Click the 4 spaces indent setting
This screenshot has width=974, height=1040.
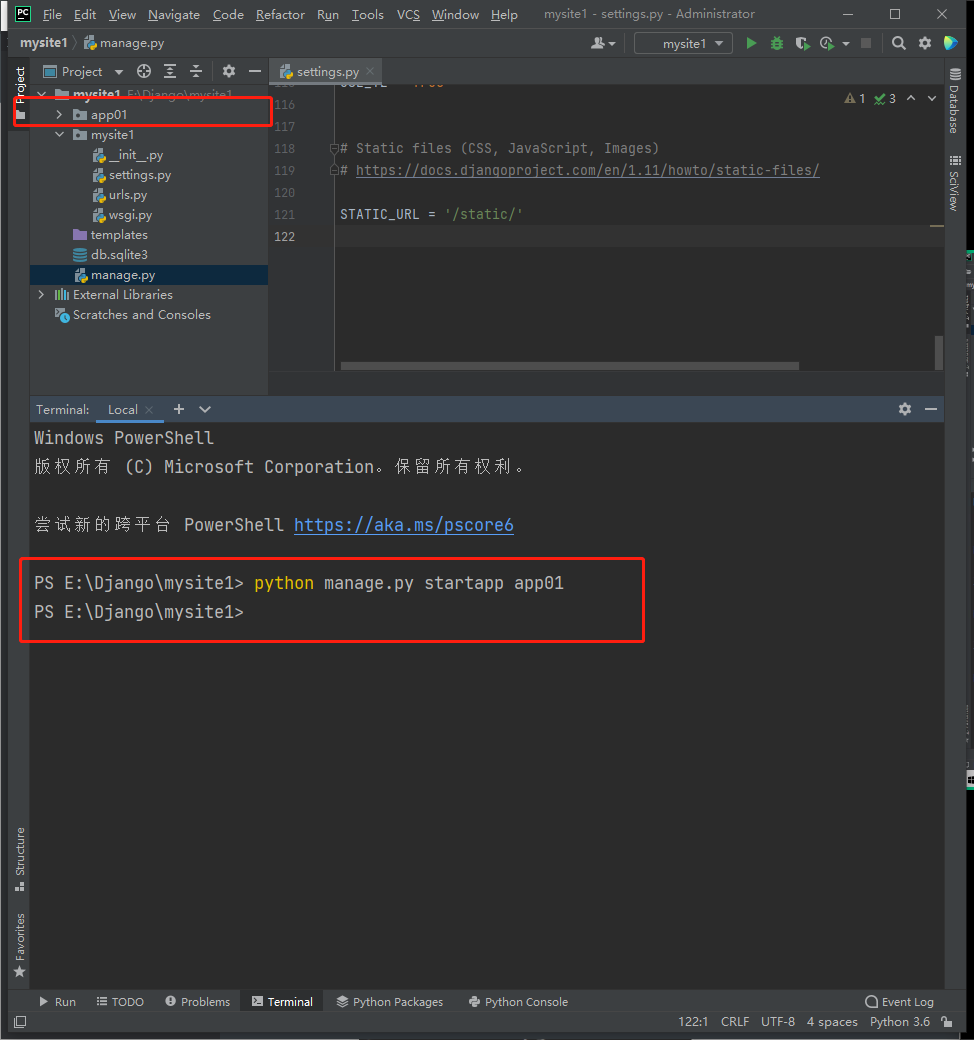click(832, 1022)
